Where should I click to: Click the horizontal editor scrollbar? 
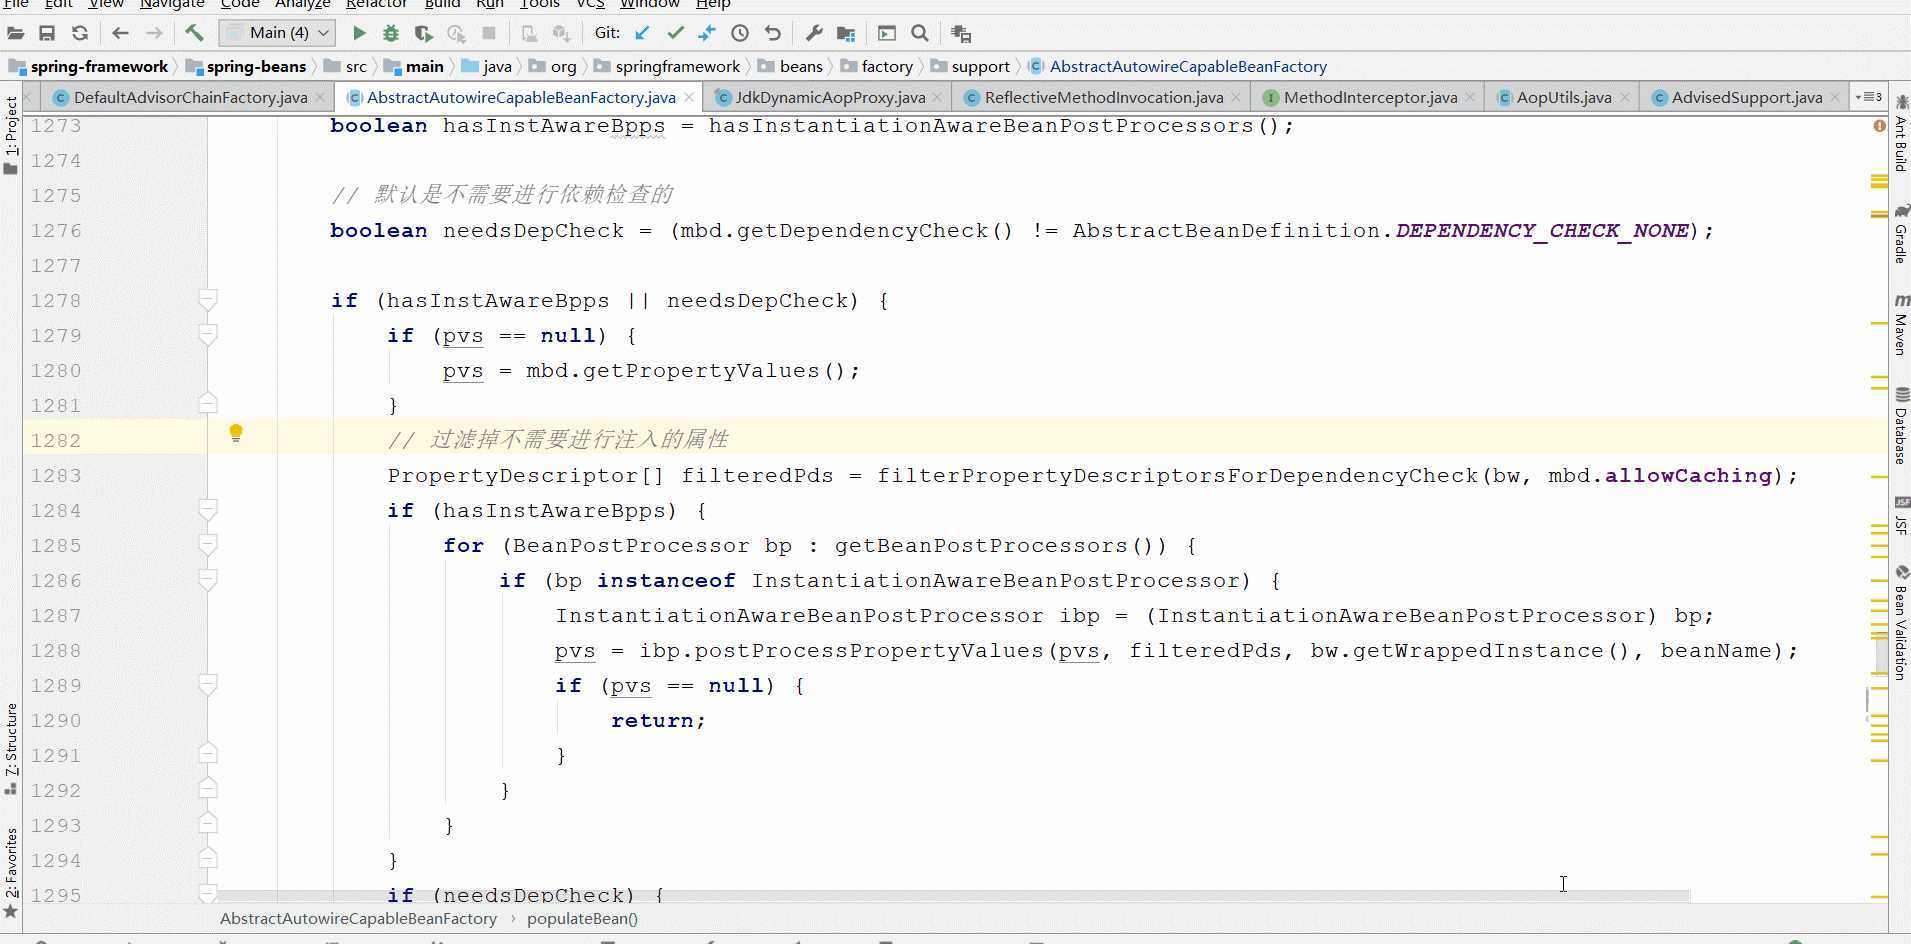pos(952,896)
